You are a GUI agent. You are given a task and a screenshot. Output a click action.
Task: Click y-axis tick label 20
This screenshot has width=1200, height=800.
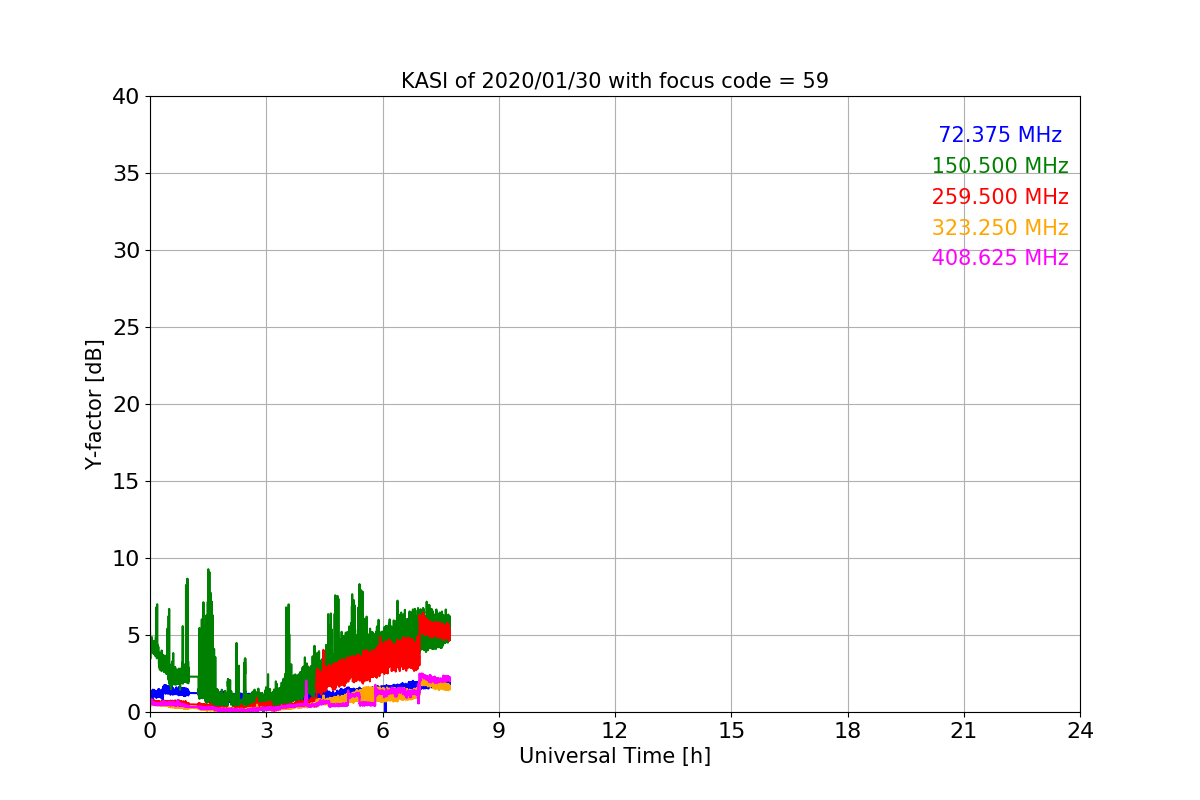[x=125, y=405]
